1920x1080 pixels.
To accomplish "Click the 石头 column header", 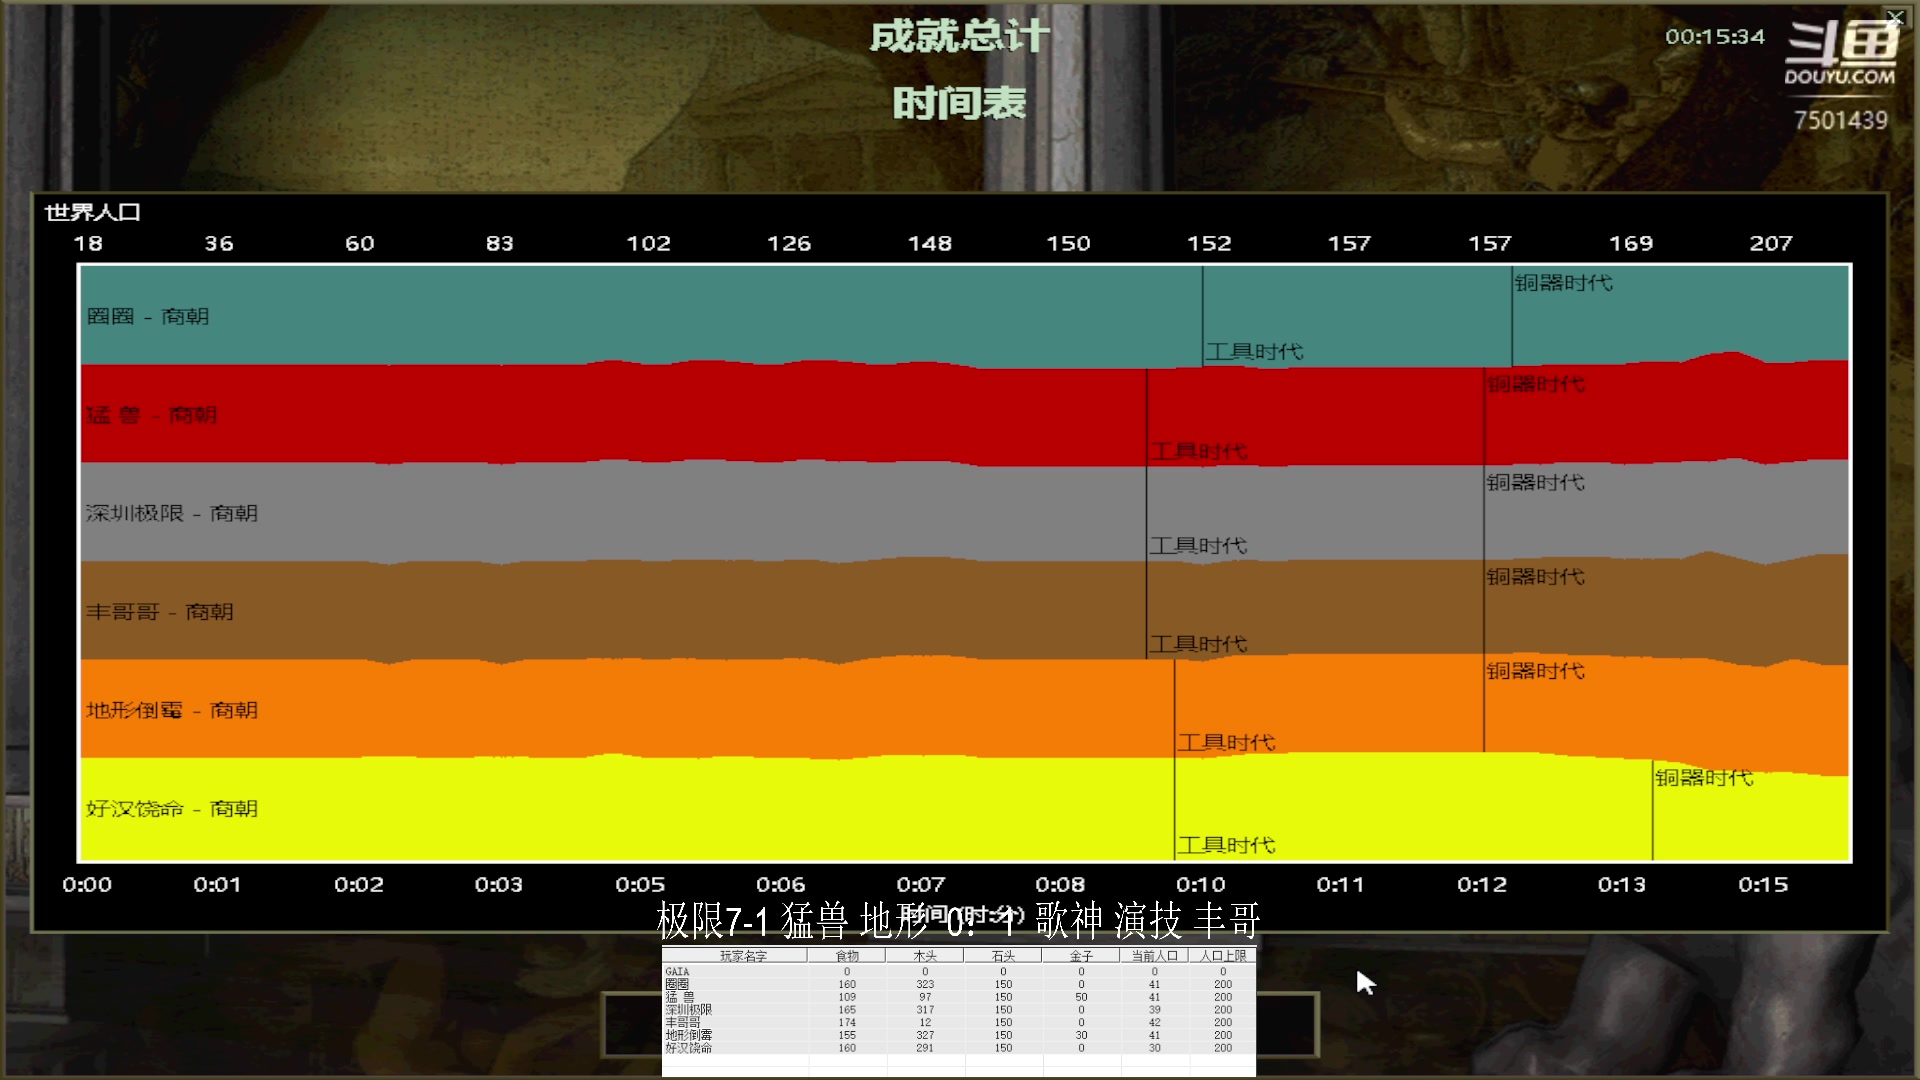I will click(x=1003, y=956).
